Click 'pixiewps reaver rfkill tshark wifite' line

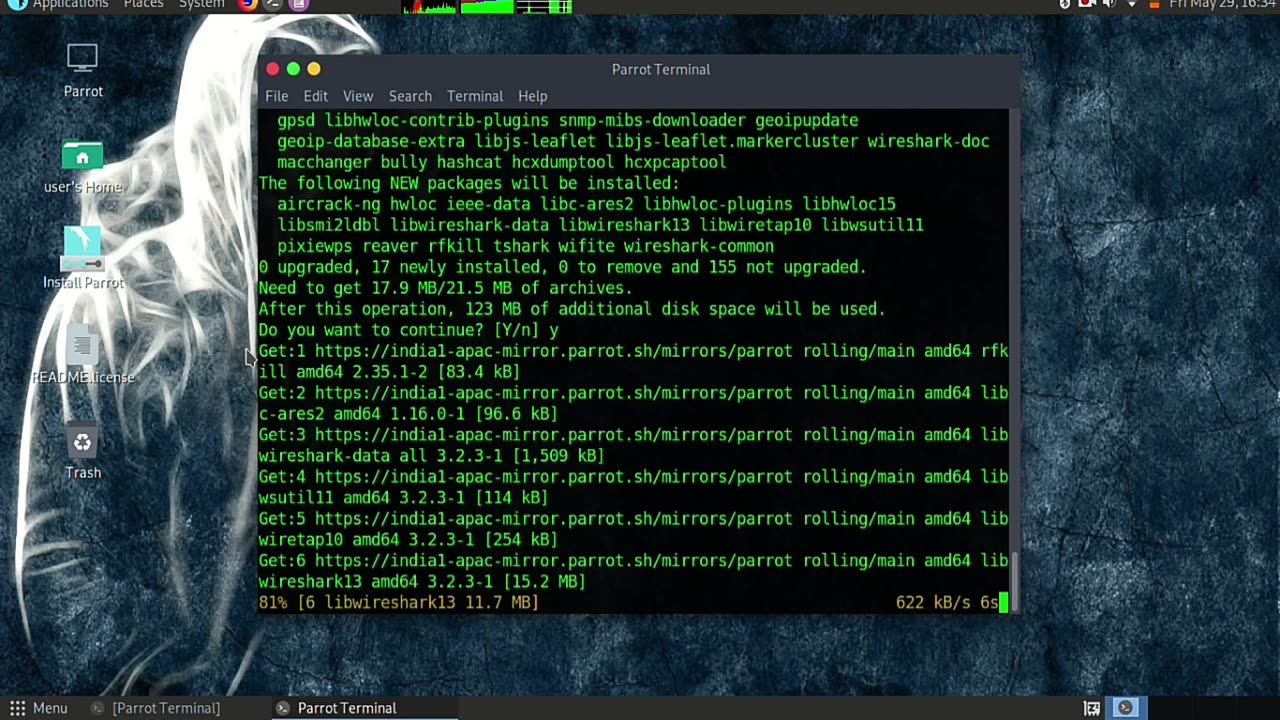pos(525,246)
